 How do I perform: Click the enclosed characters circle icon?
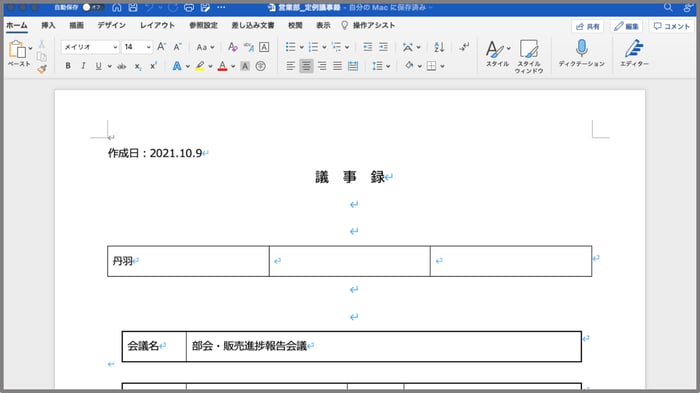pyautogui.click(x=261, y=66)
